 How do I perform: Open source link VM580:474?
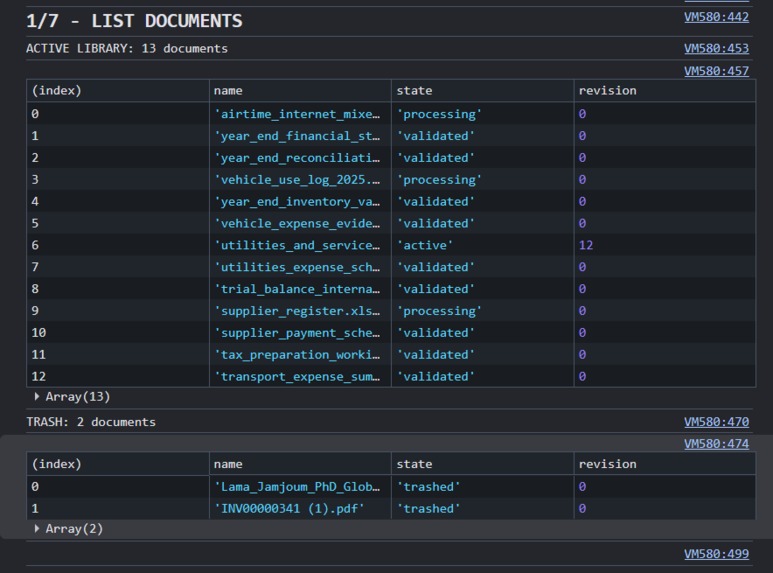click(x=716, y=444)
